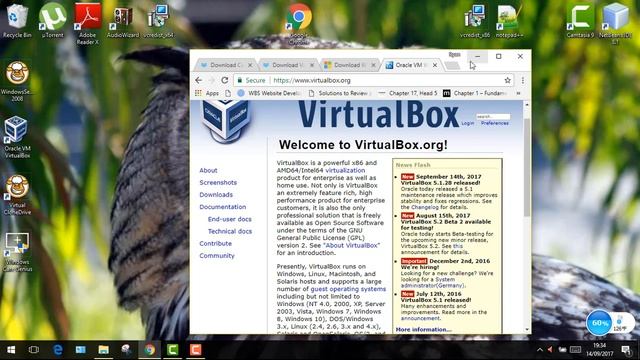
Task: Expand the bookmarks bar overflow chevron
Action: (518, 93)
